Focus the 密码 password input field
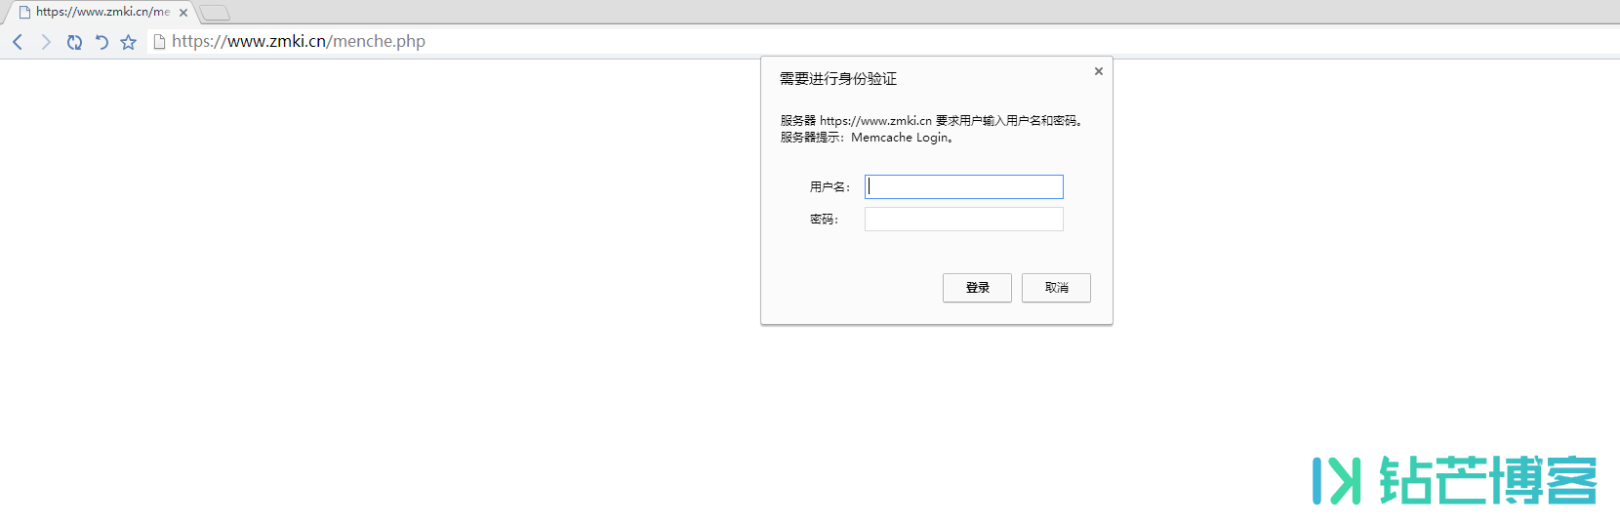Screen dimensions: 1620x525 [x=964, y=219]
